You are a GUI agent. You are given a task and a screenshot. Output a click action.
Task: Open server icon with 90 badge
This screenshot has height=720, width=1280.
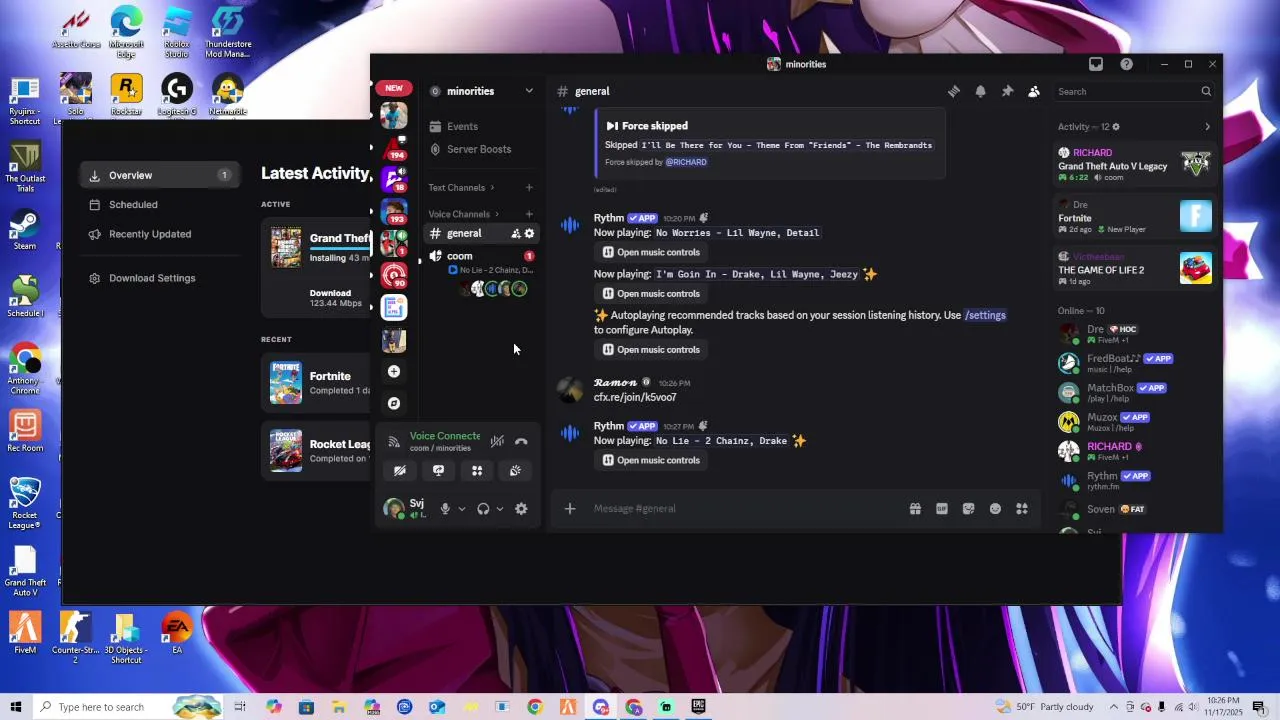click(394, 275)
